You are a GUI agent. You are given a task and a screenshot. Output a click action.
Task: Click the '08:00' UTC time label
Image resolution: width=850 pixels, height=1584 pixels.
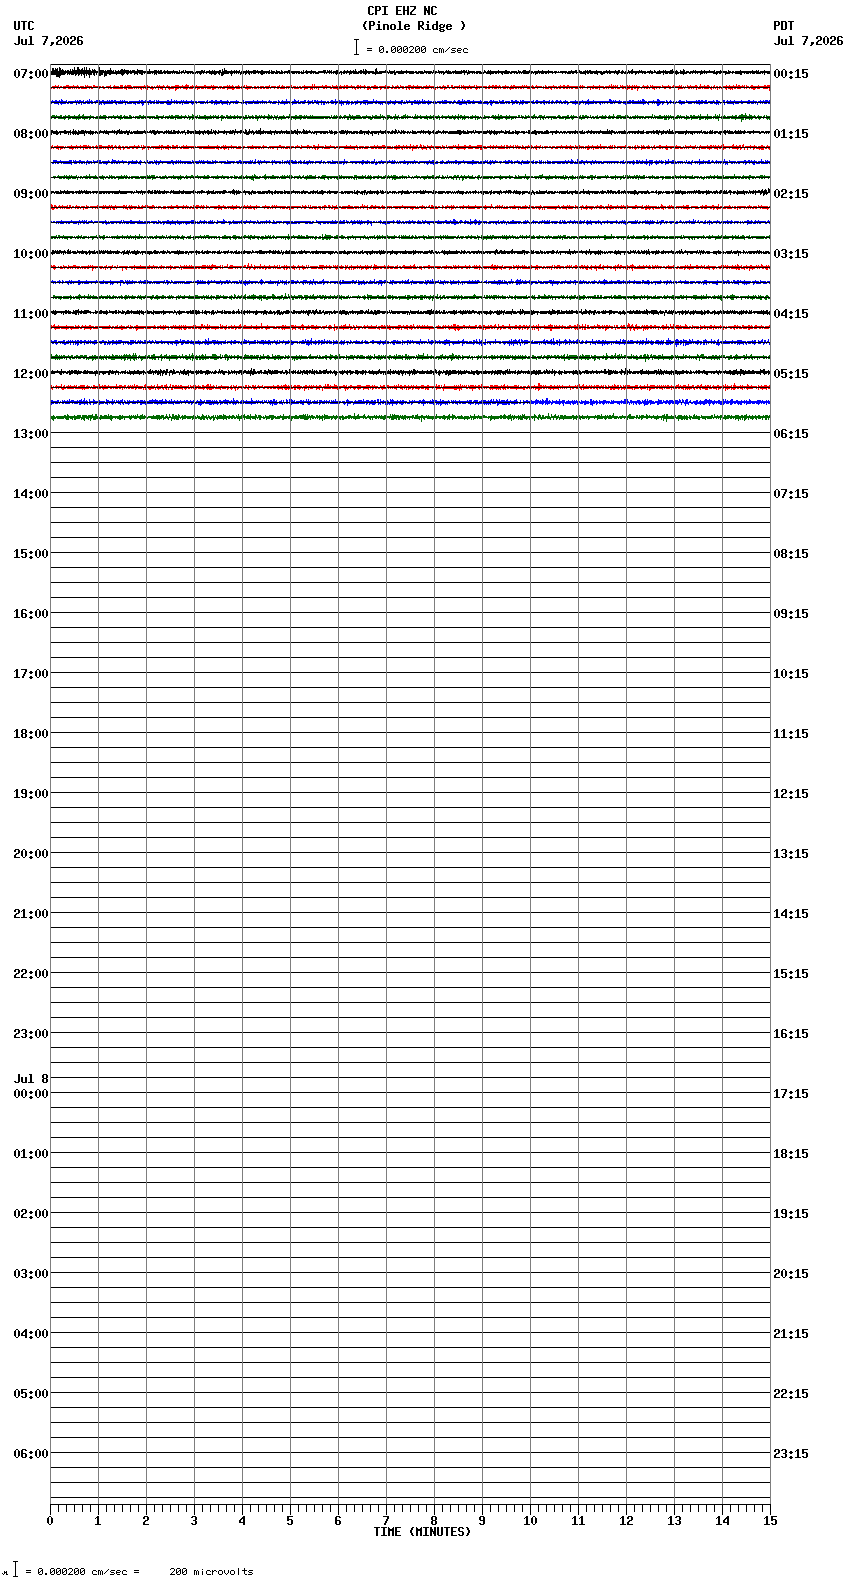tap(31, 134)
